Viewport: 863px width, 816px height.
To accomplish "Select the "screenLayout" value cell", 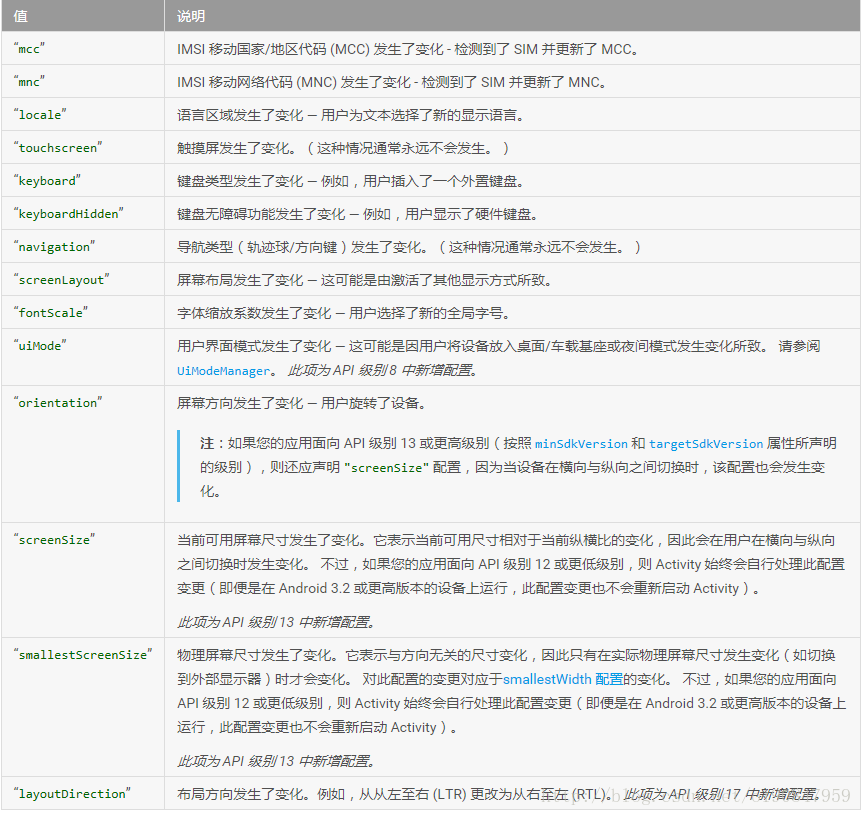I will pos(61,280).
